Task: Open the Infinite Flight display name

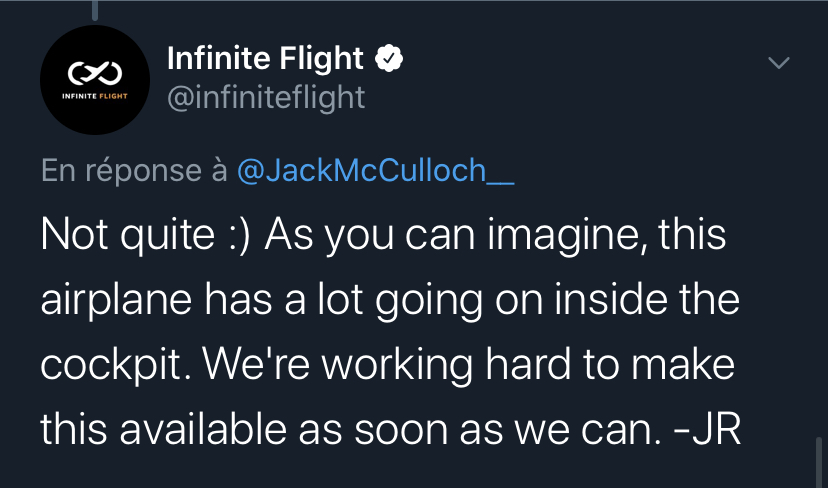Action: [x=265, y=60]
